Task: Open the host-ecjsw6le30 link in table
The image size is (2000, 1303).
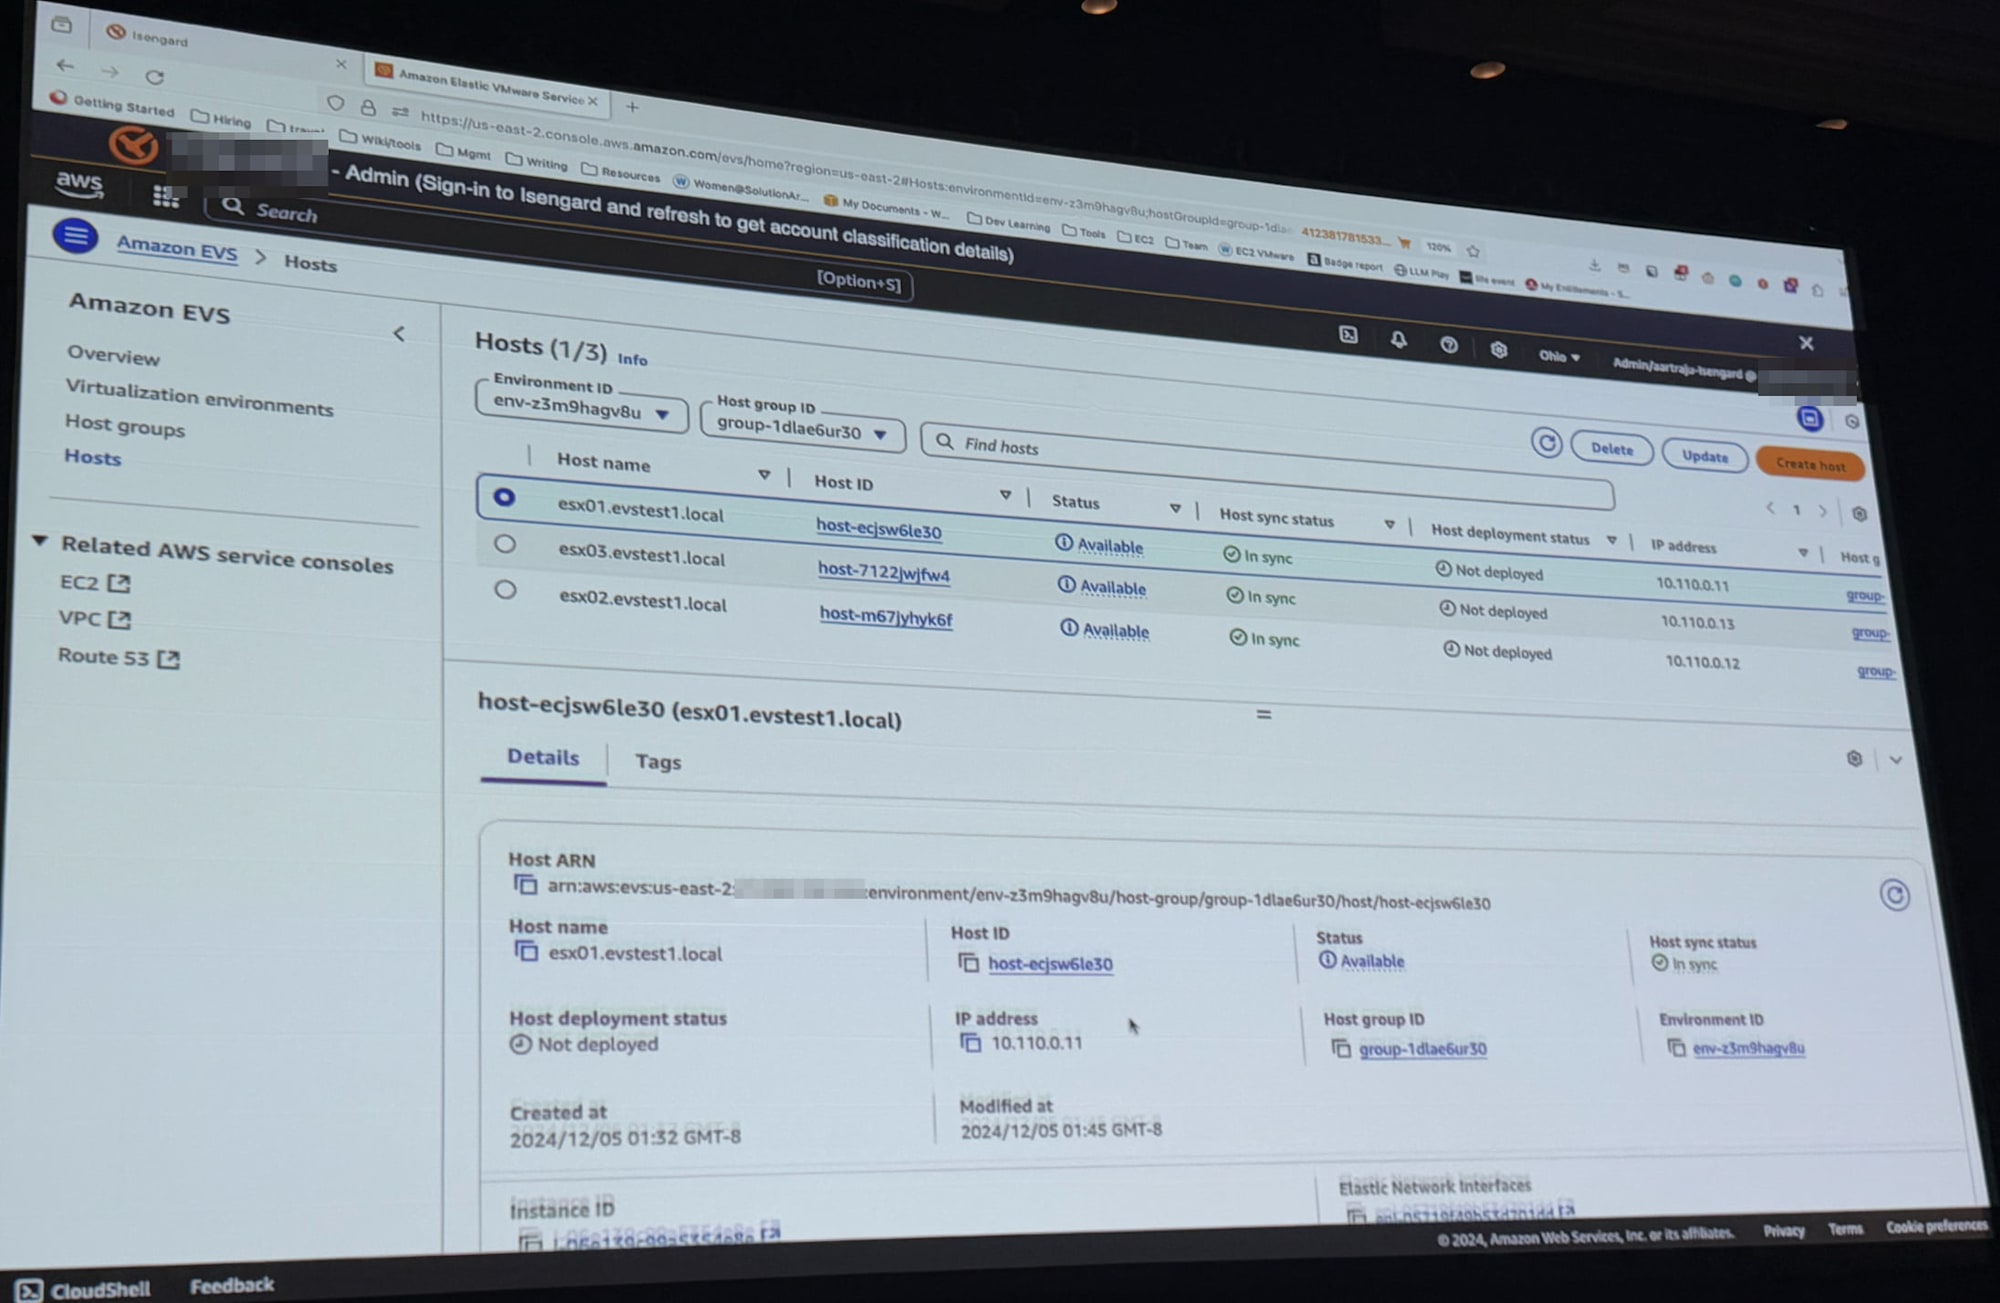Action: [x=878, y=529]
